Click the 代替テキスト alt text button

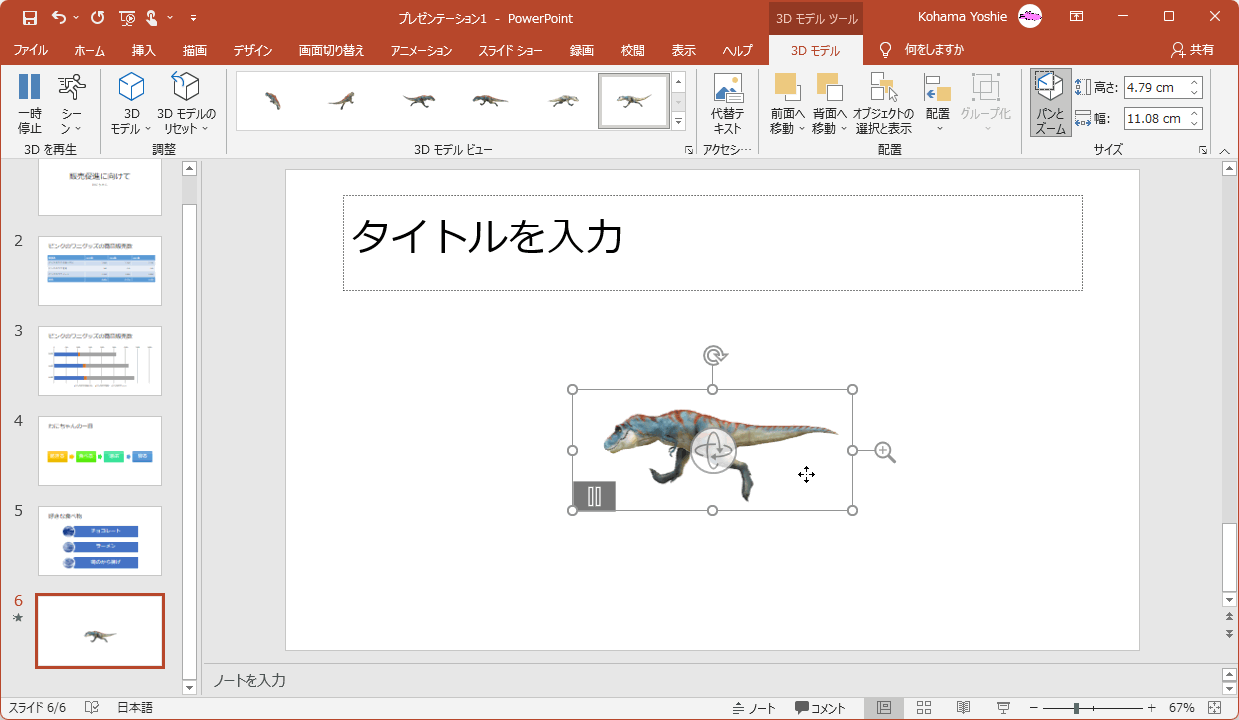[727, 104]
